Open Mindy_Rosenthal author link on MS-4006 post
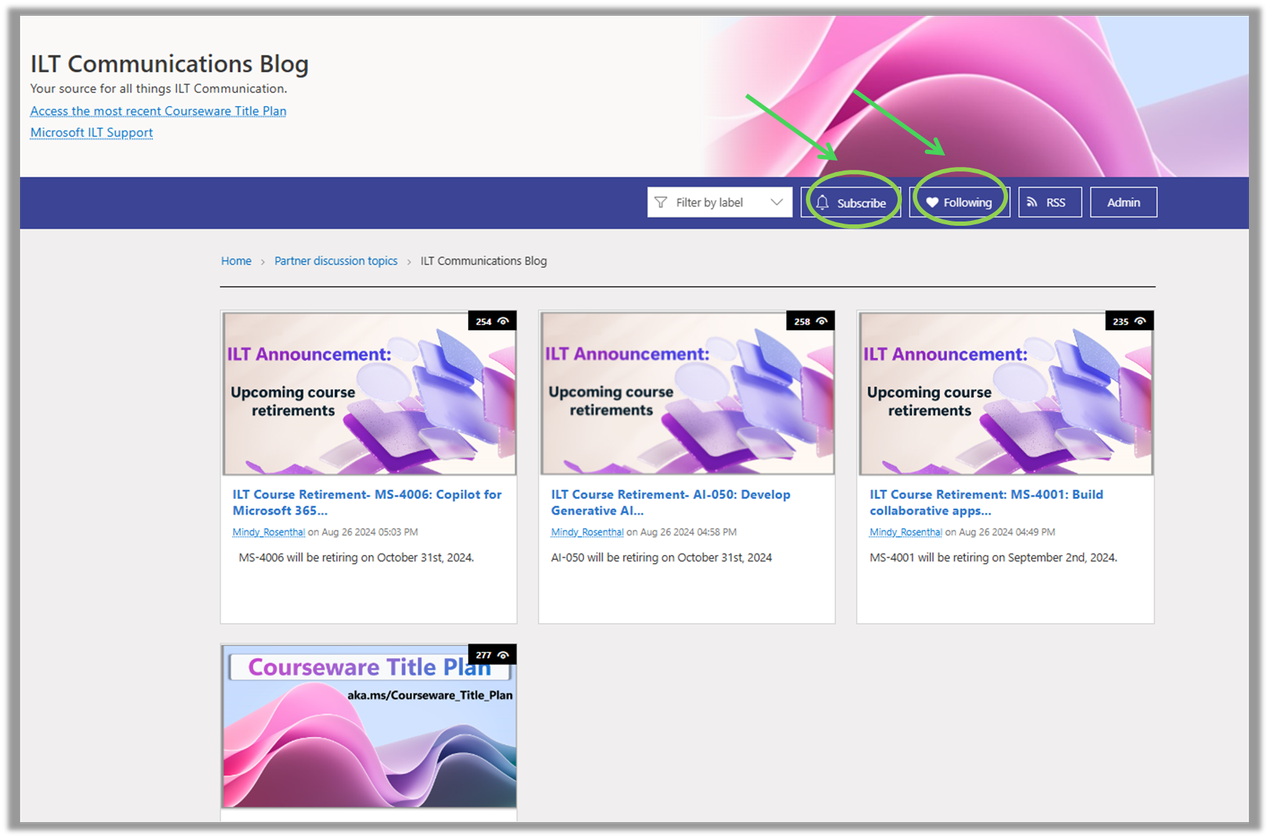 [x=269, y=532]
